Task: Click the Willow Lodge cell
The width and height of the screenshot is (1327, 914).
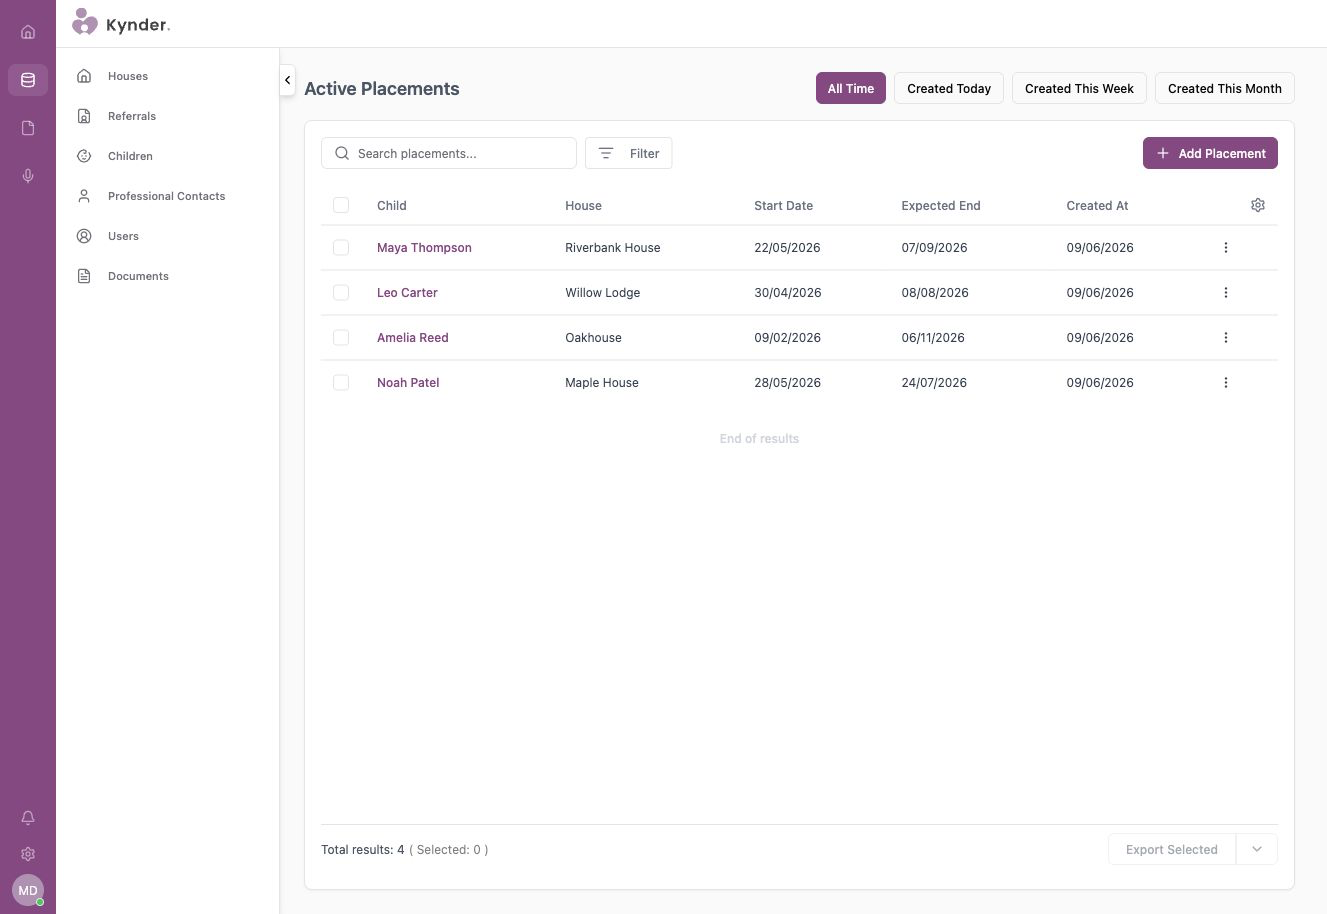Action: click(602, 292)
